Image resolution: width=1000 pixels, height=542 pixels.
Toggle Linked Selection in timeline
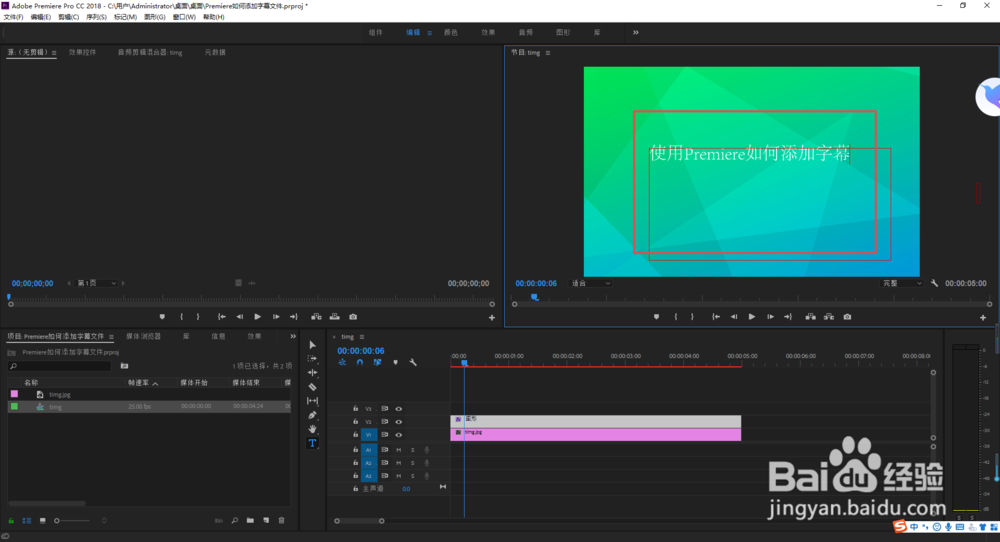tap(378, 362)
